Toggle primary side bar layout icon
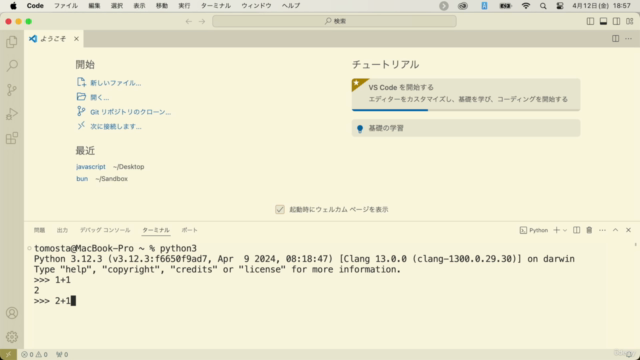The height and width of the screenshot is (360, 640). click(x=590, y=21)
